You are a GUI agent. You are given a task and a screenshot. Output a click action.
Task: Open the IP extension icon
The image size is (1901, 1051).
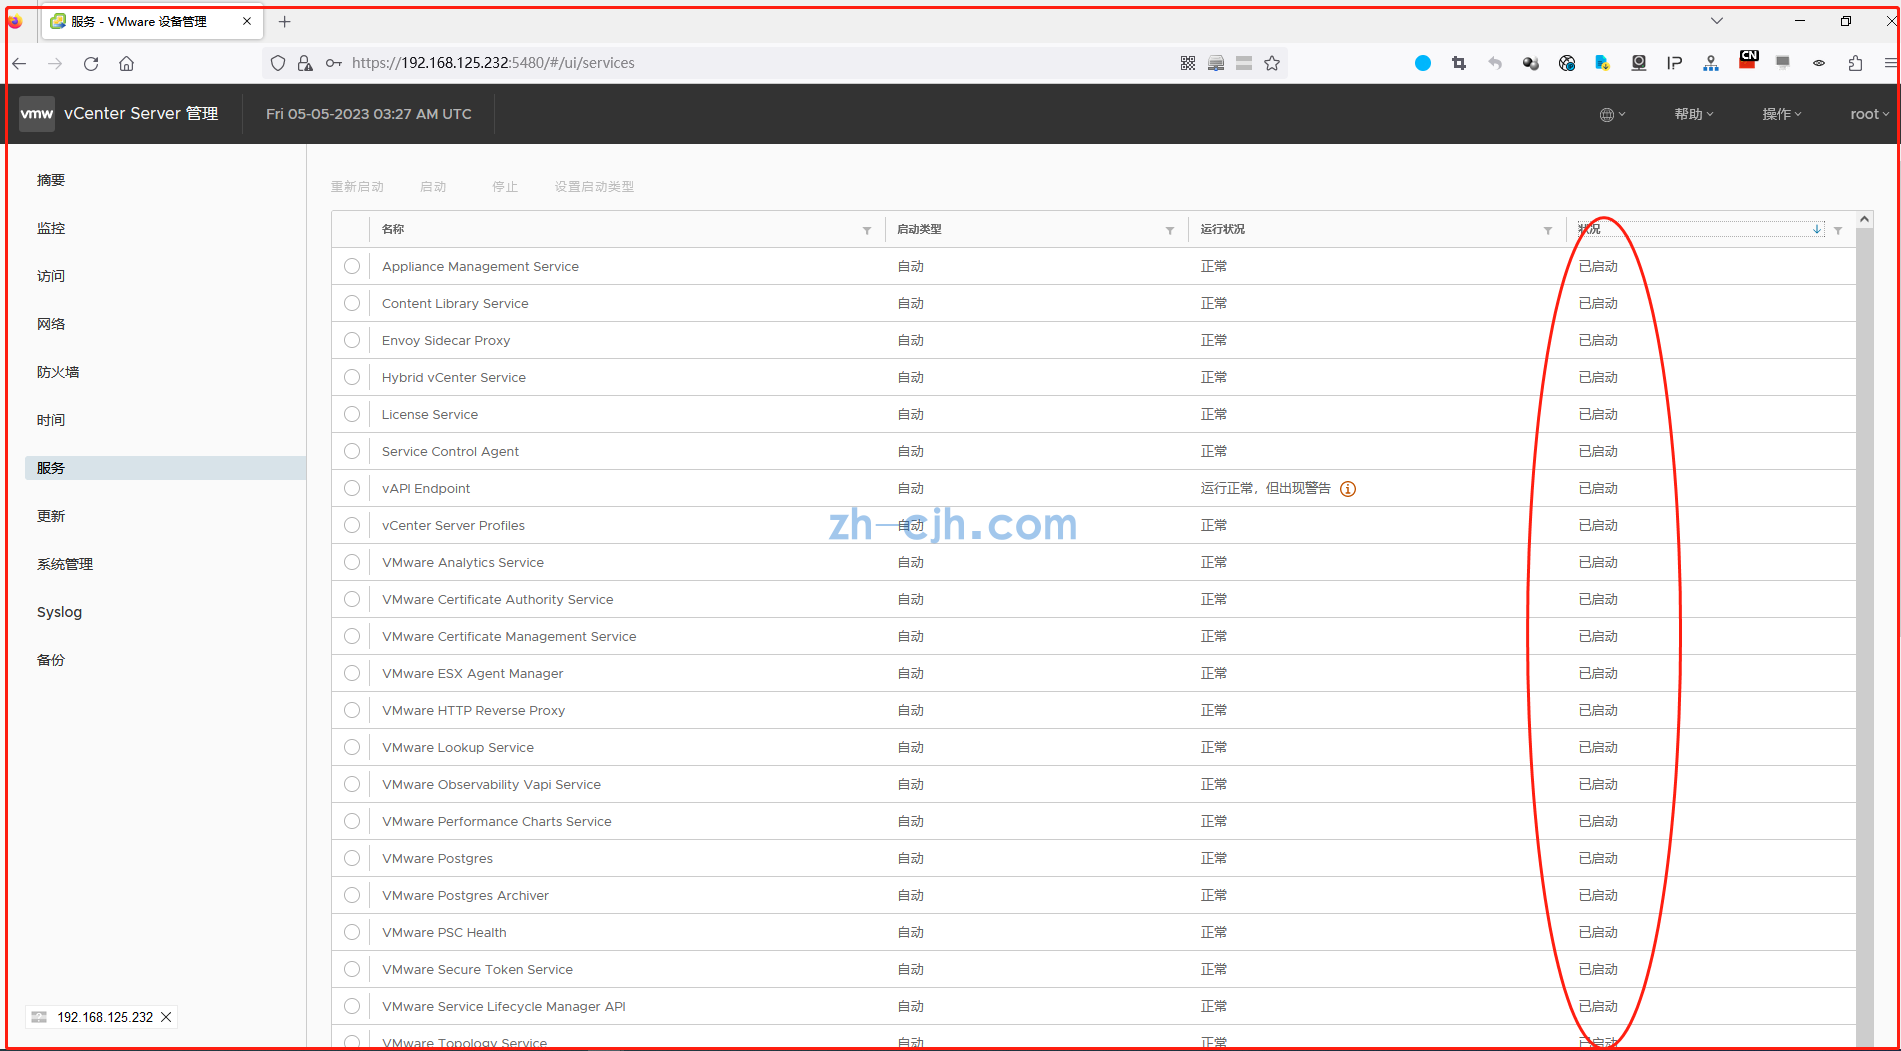1674,63
